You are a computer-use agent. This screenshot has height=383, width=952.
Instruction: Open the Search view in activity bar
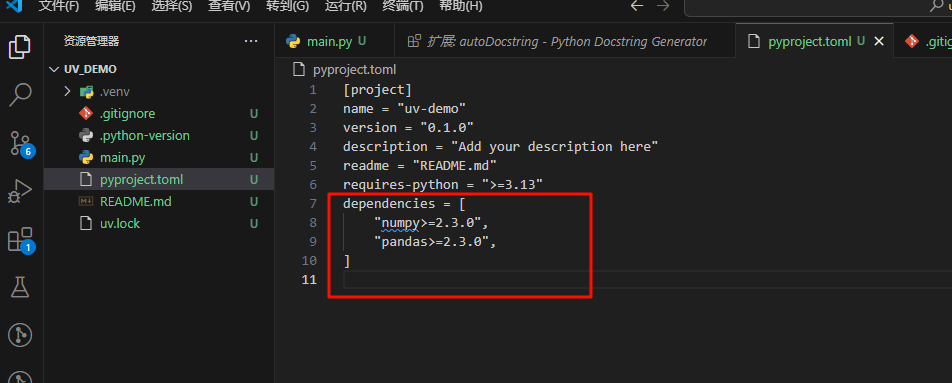click(20, 95)
